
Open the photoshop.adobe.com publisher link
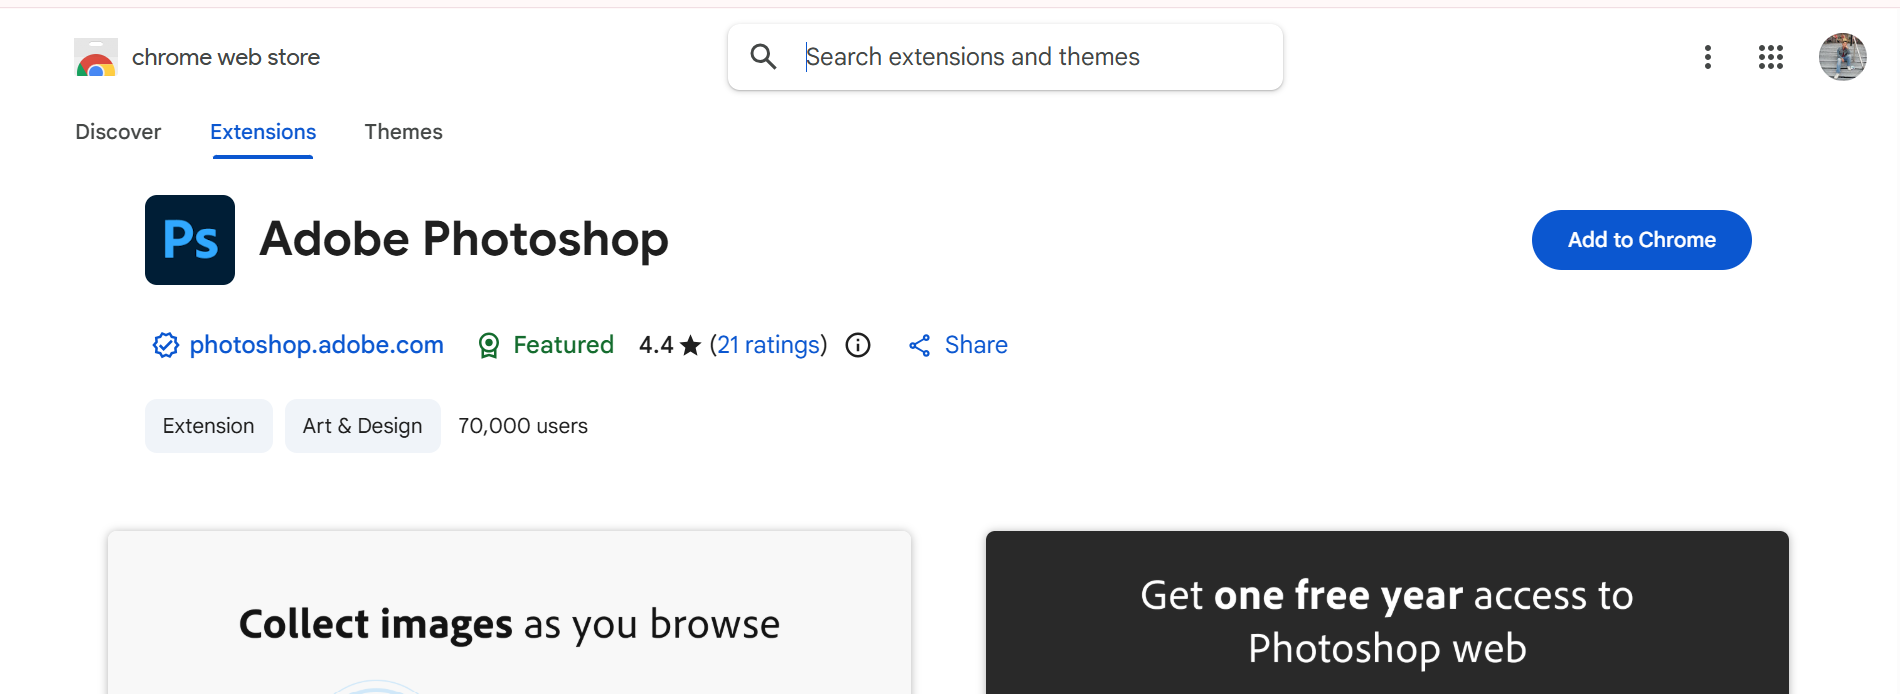316,345
